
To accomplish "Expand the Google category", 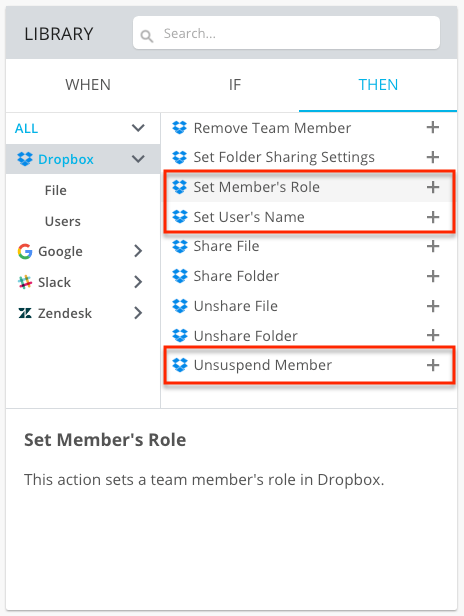I will pyautogui.click(x=138, y=251).
